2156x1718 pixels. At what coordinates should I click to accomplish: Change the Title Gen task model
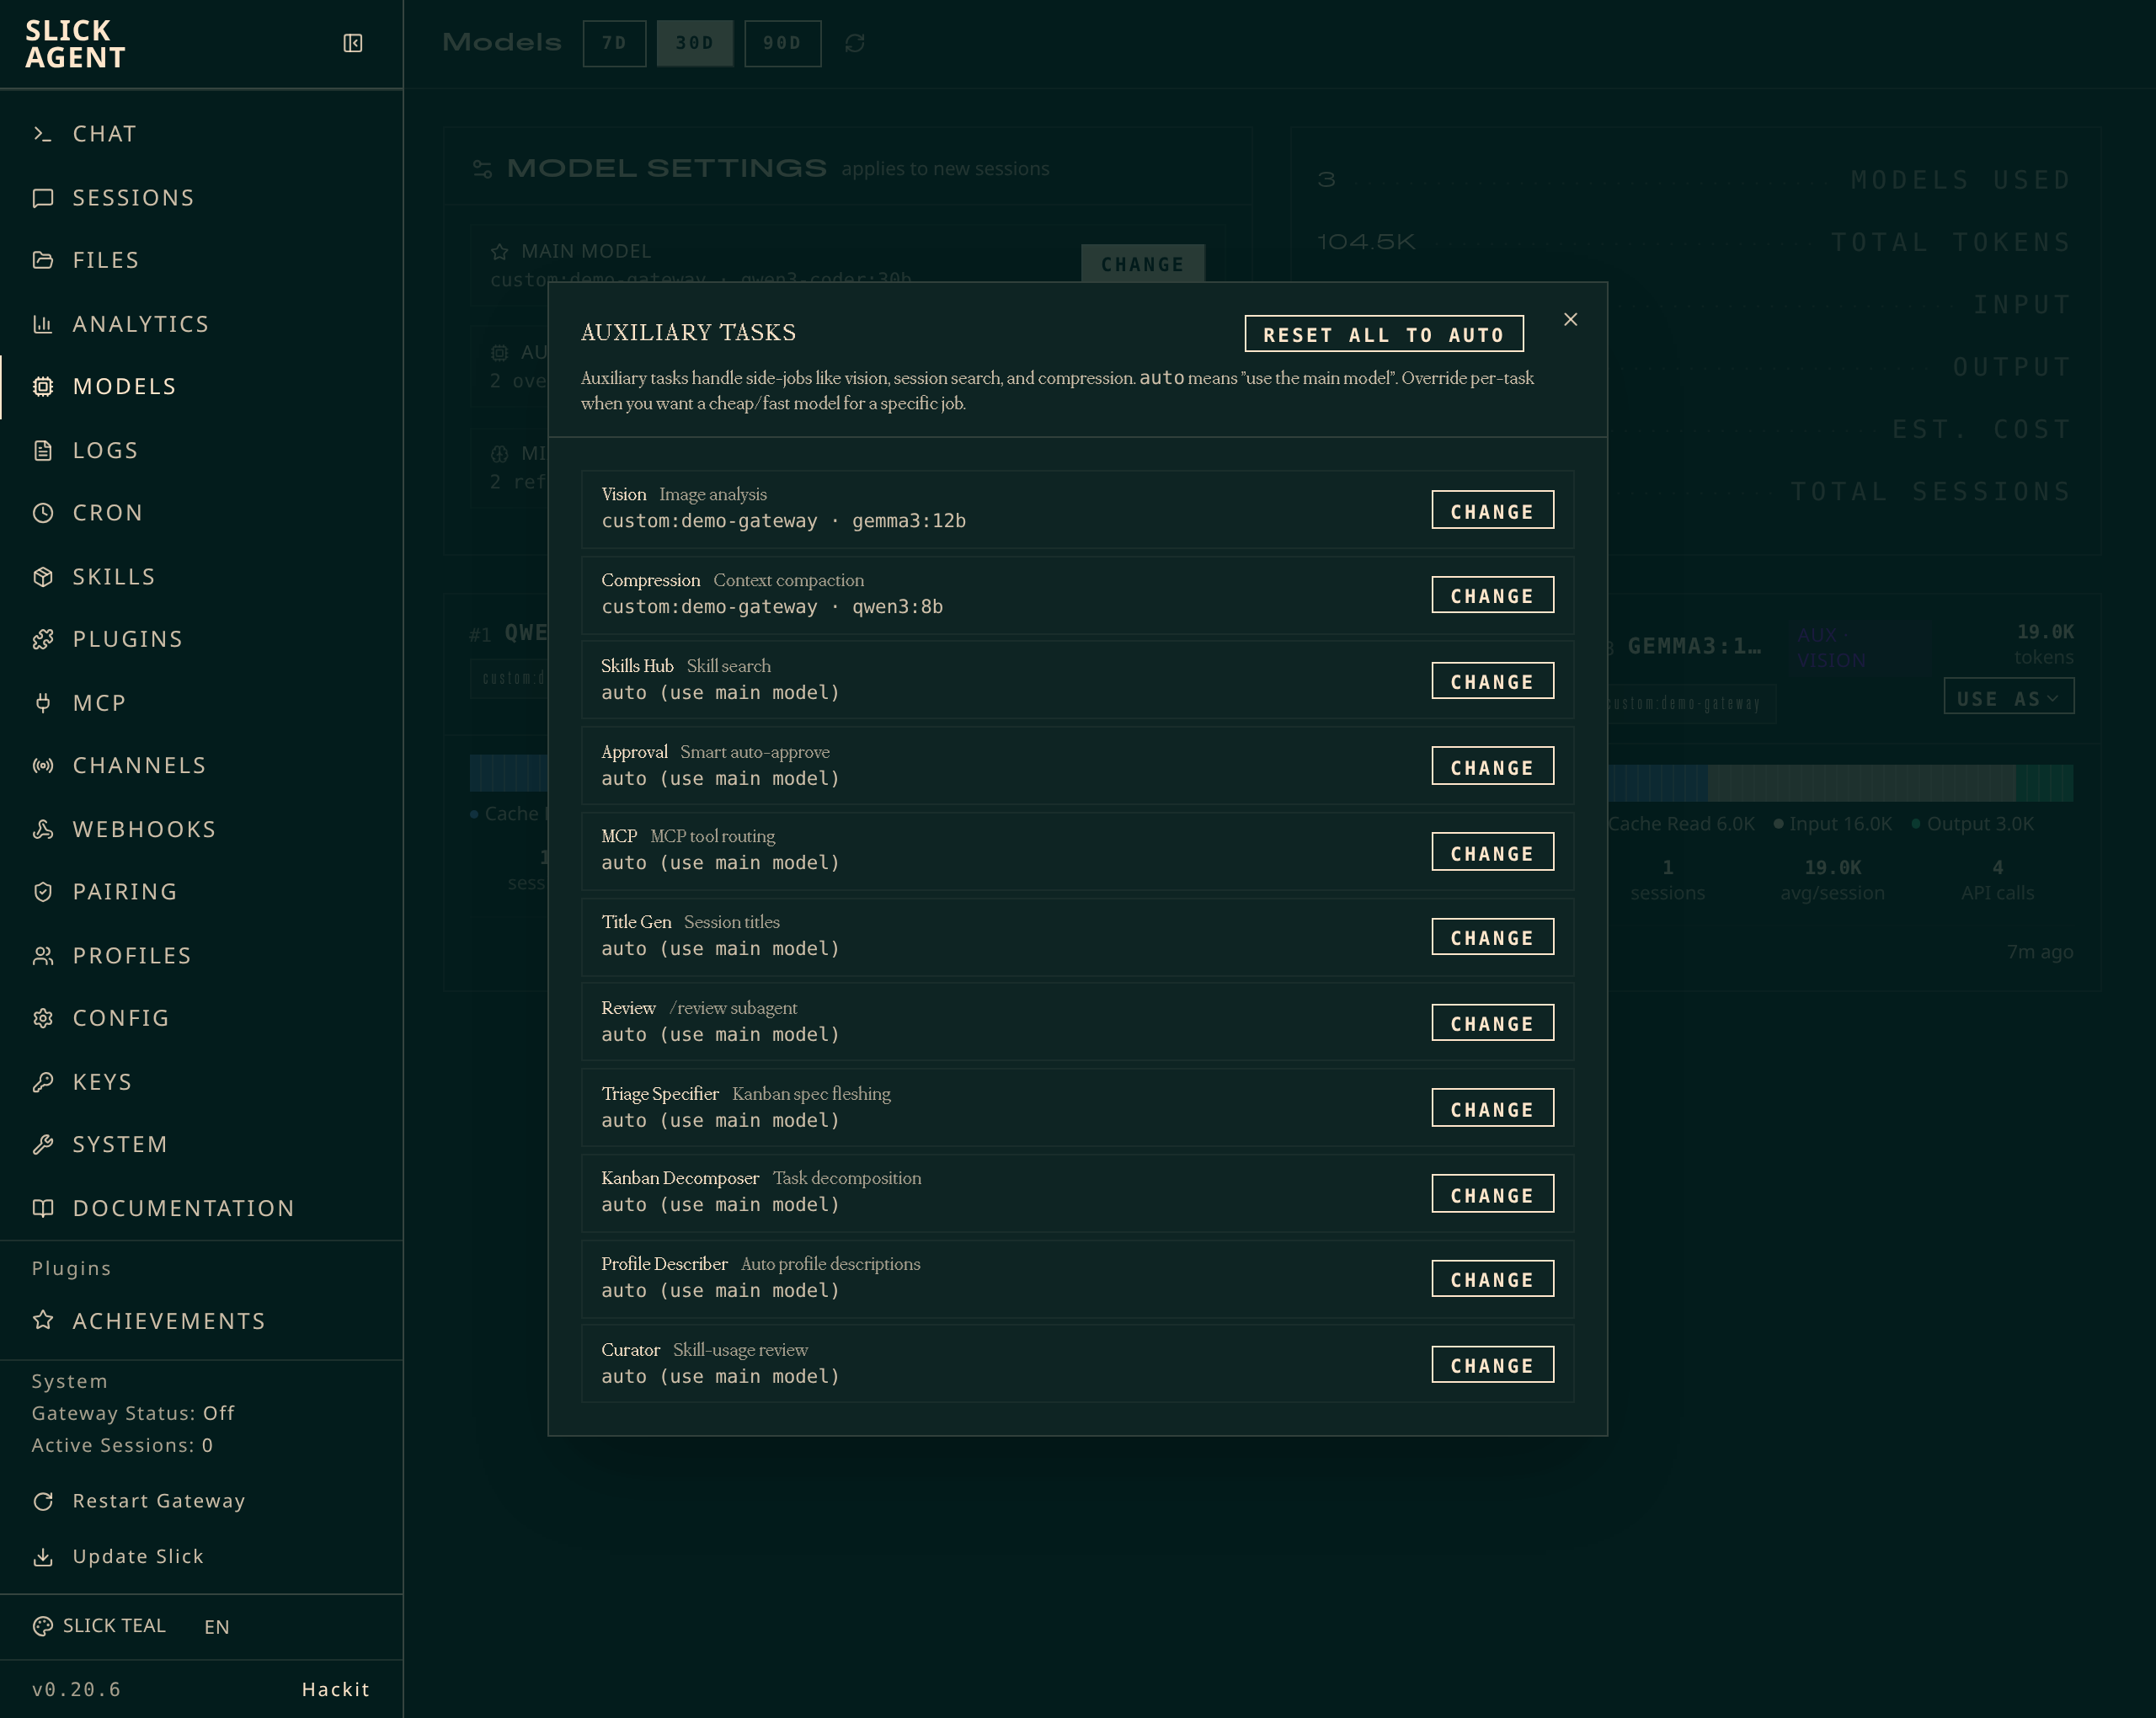1492,937
